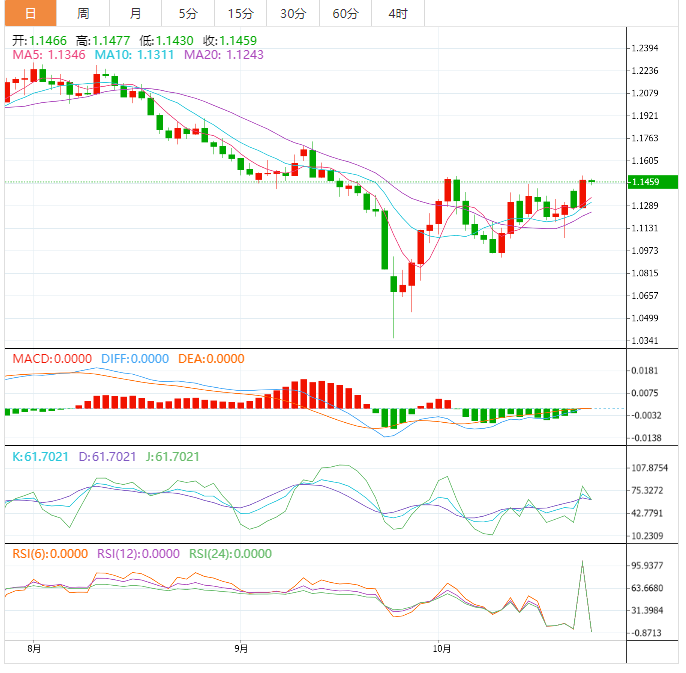Click the 收:1.1459 close price value
The image size is (686, 673).
(230, 41)
